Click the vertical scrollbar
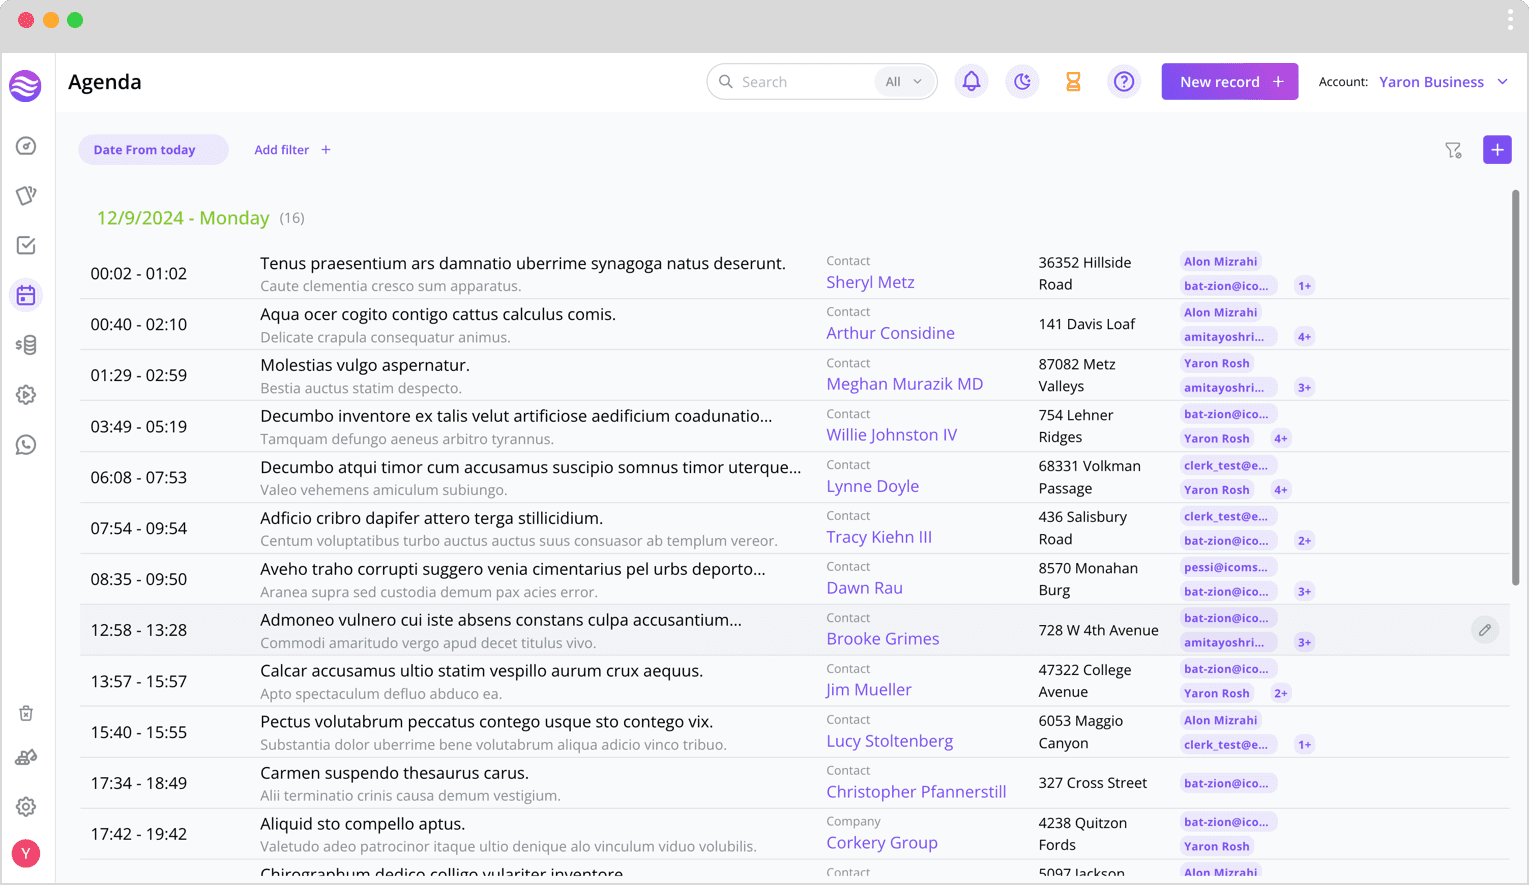The image size is (1529, 885). click(x=1516, y=387)
